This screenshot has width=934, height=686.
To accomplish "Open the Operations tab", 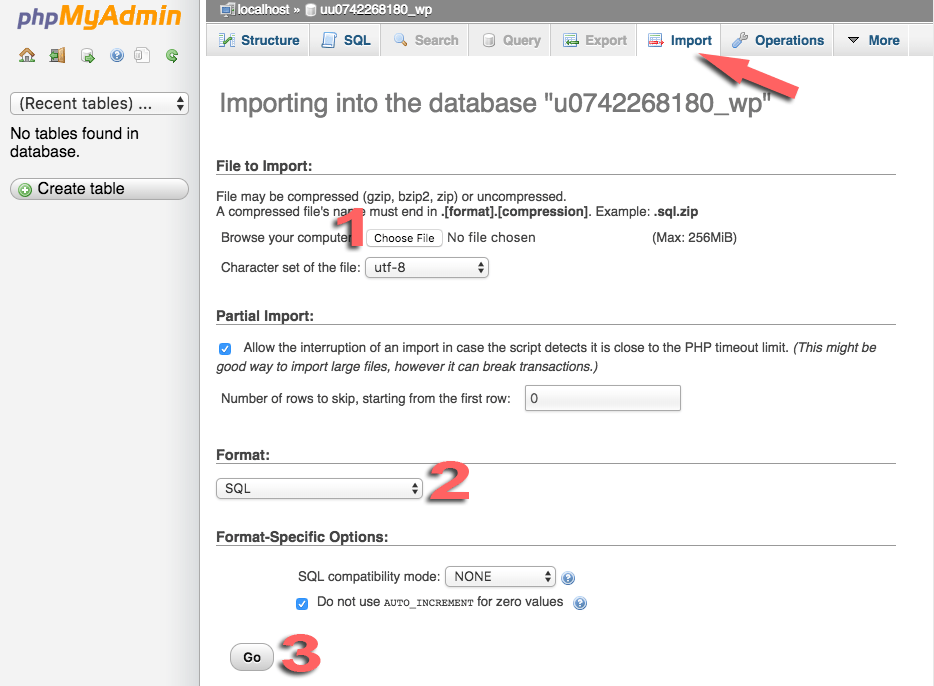I will [778, 40].
